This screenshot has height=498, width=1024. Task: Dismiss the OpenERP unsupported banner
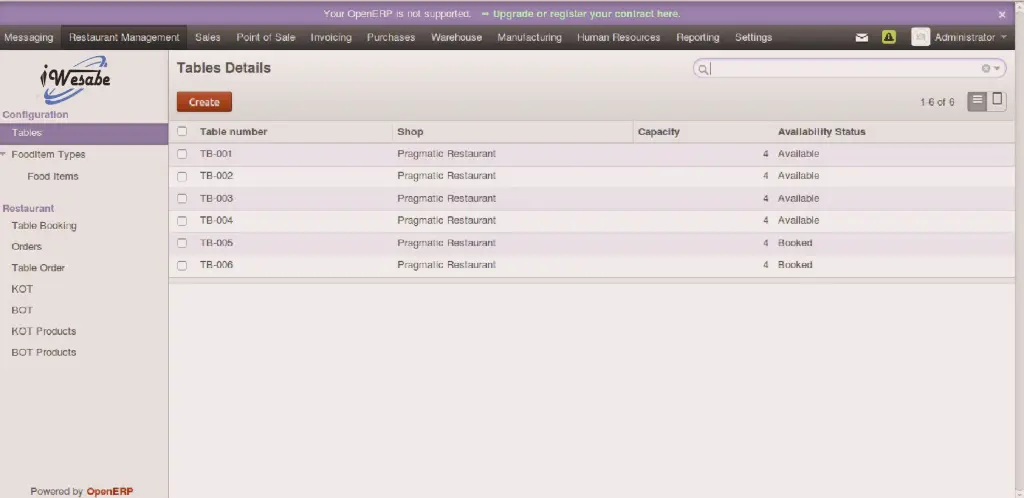tap(1002, 15)
